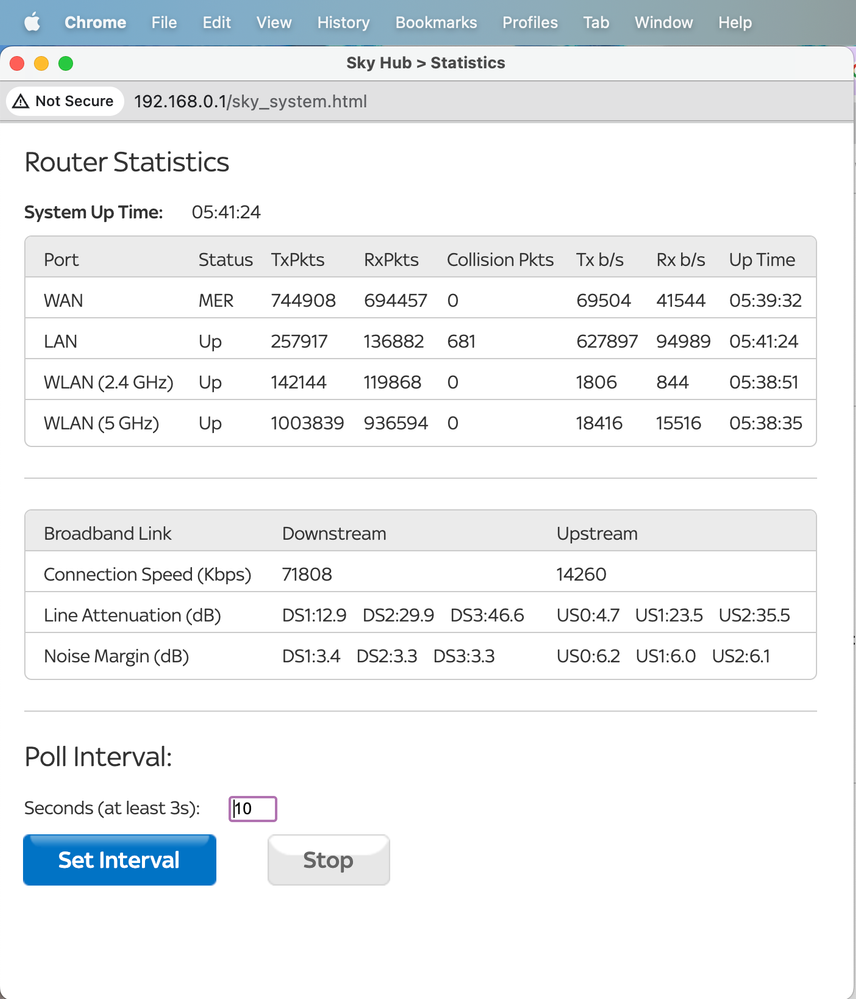Open the Profiles menu

pyautogui.click(x=530, y=22)
